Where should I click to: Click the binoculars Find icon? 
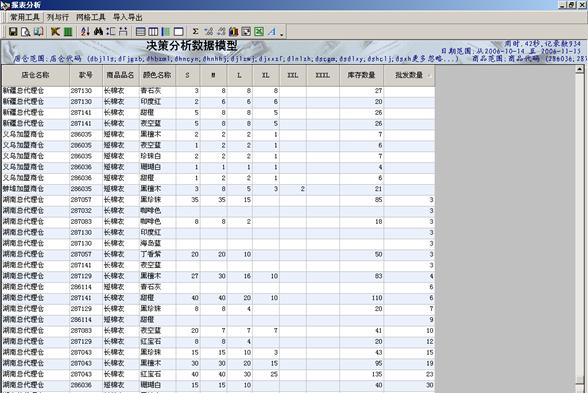pos(98,32)
